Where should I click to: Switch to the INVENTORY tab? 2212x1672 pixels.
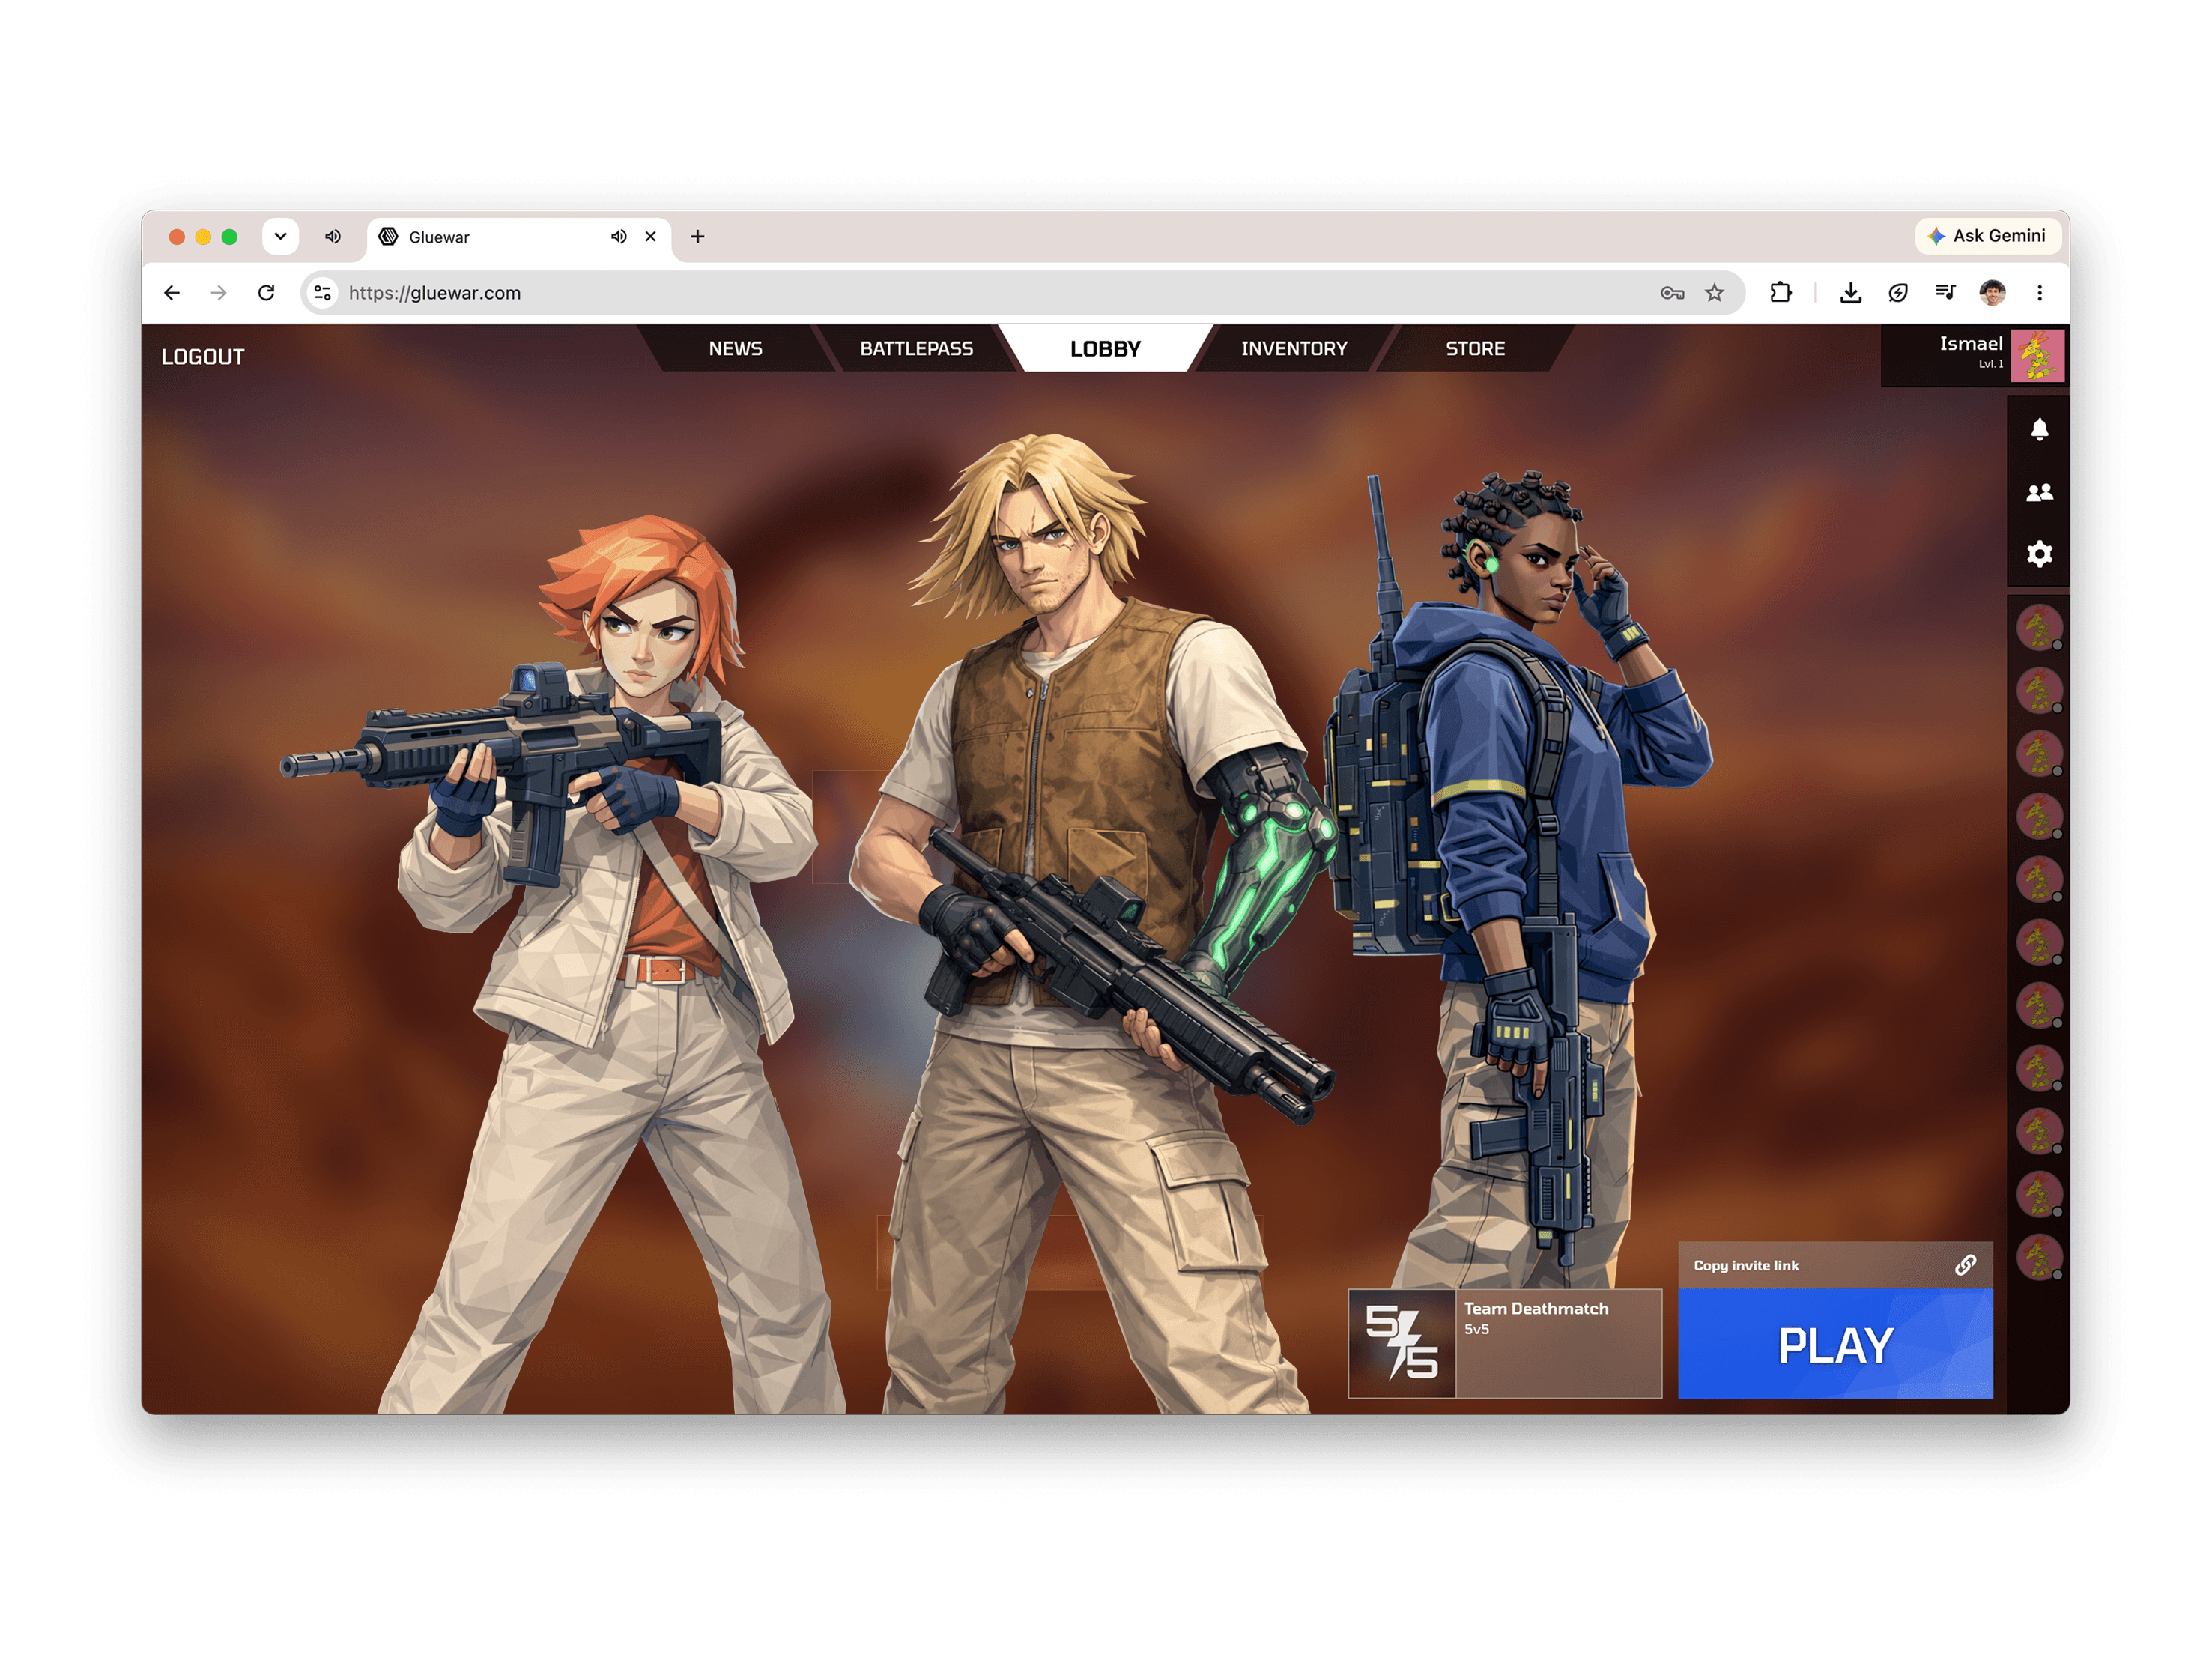point(1294,348)
